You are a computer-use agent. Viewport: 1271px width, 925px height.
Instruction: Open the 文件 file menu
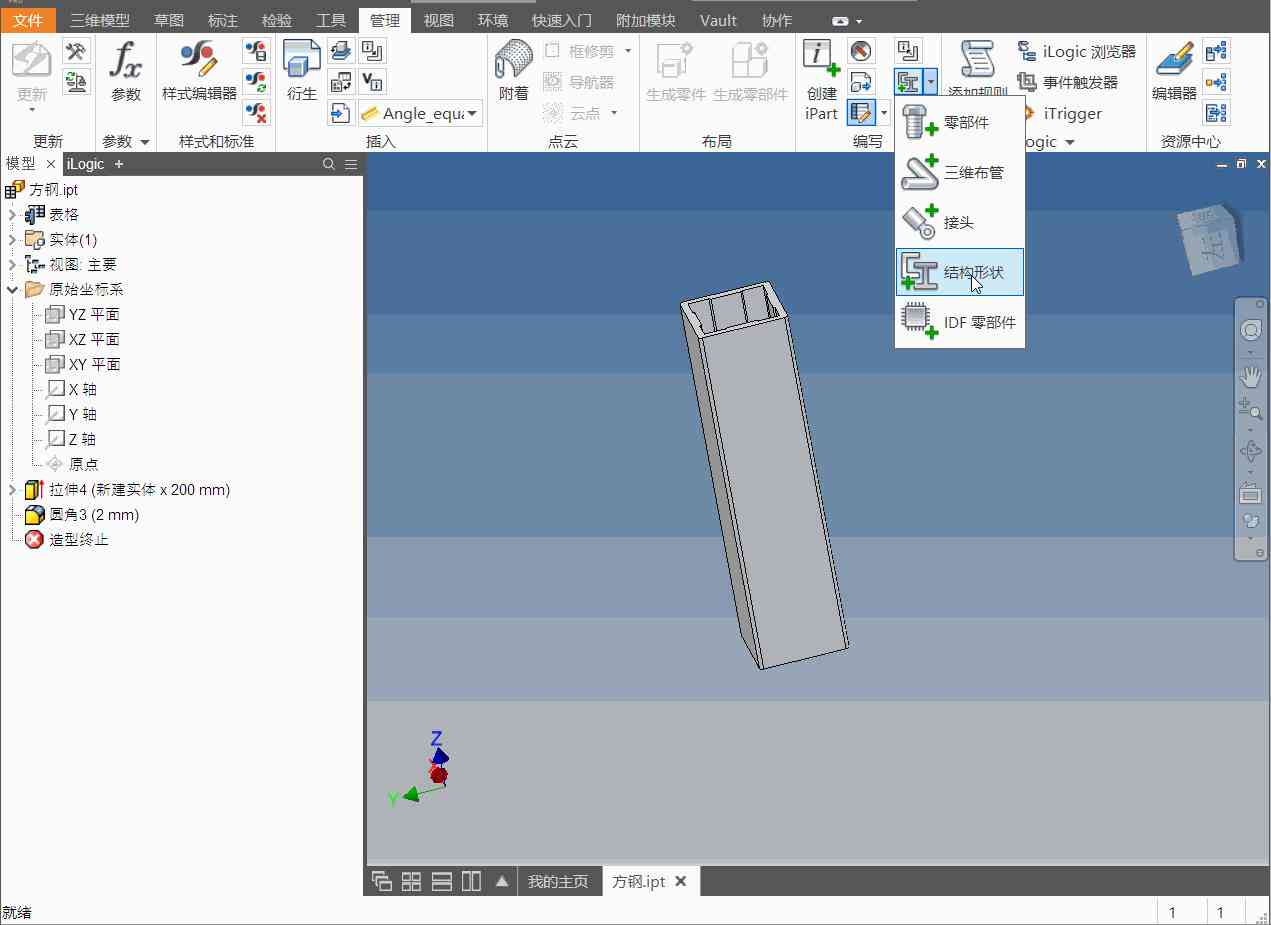pos(28,20)
